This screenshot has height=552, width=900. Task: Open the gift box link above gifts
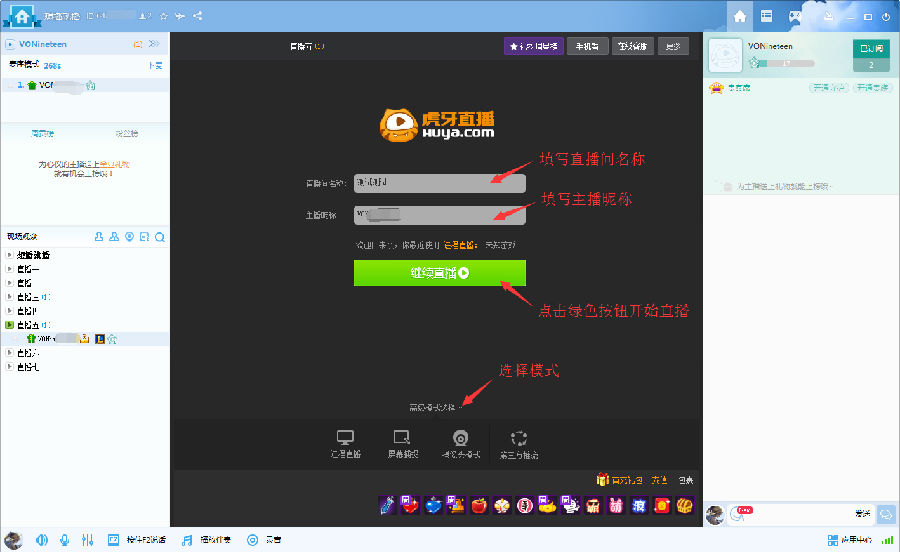point(620,480)
